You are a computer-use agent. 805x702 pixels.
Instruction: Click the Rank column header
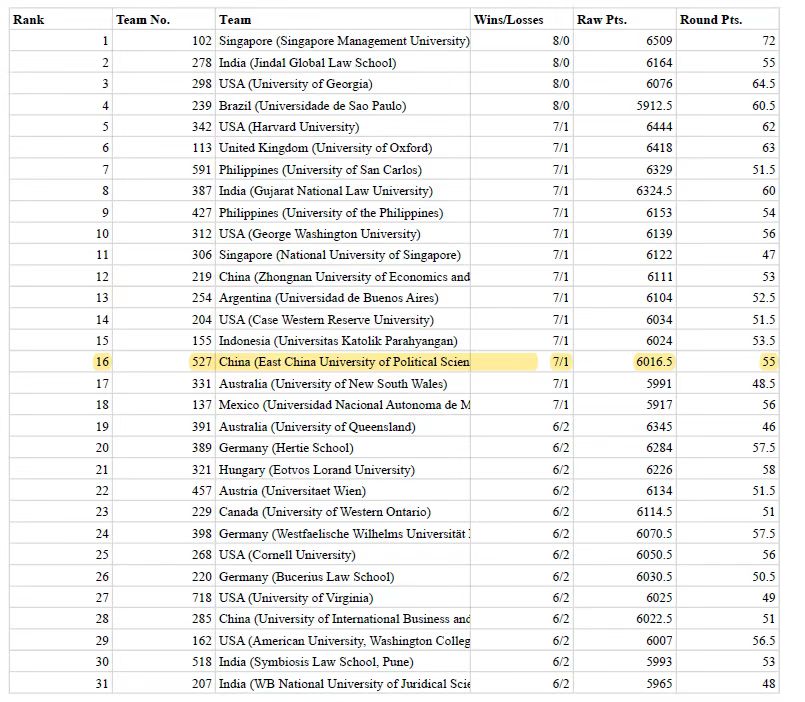click(x=61, y=20)
